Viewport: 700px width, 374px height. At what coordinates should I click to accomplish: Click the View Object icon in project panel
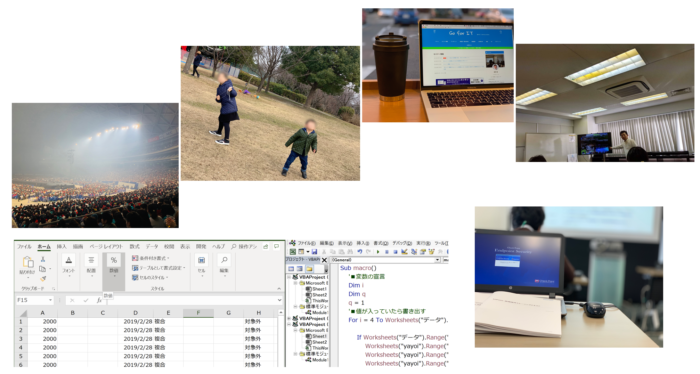[x=300, y=269]
